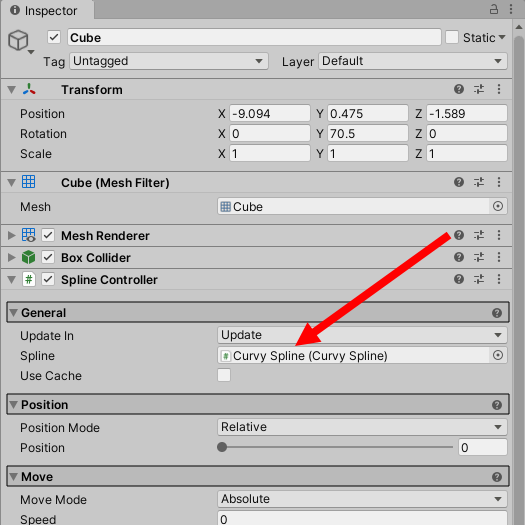Toggle the Cube active checkbox
This screenshot has height=525, width=525.
[x=54, y=37]
